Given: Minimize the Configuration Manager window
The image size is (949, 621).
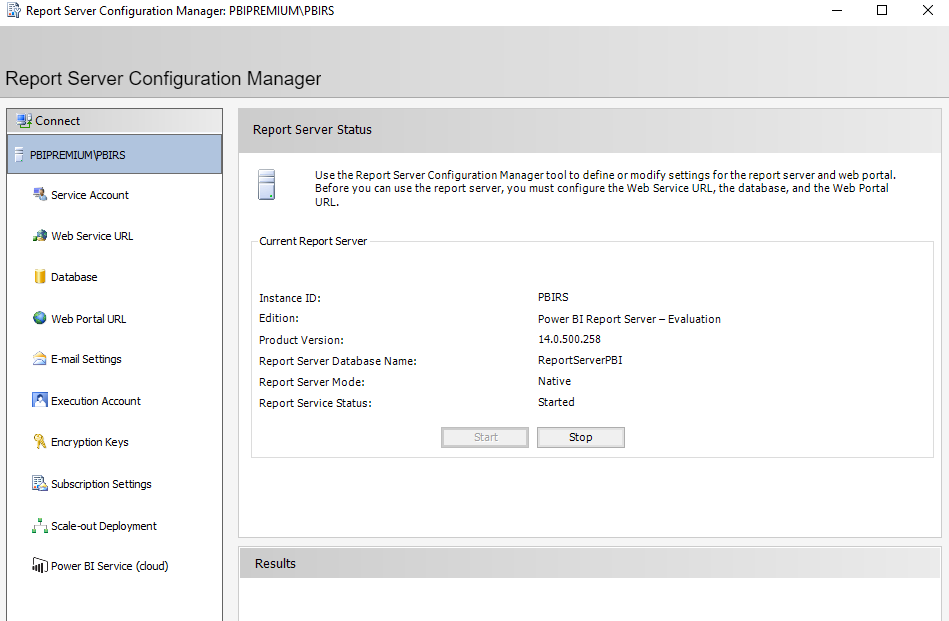Looking at the screenshot, I should 836,10.
